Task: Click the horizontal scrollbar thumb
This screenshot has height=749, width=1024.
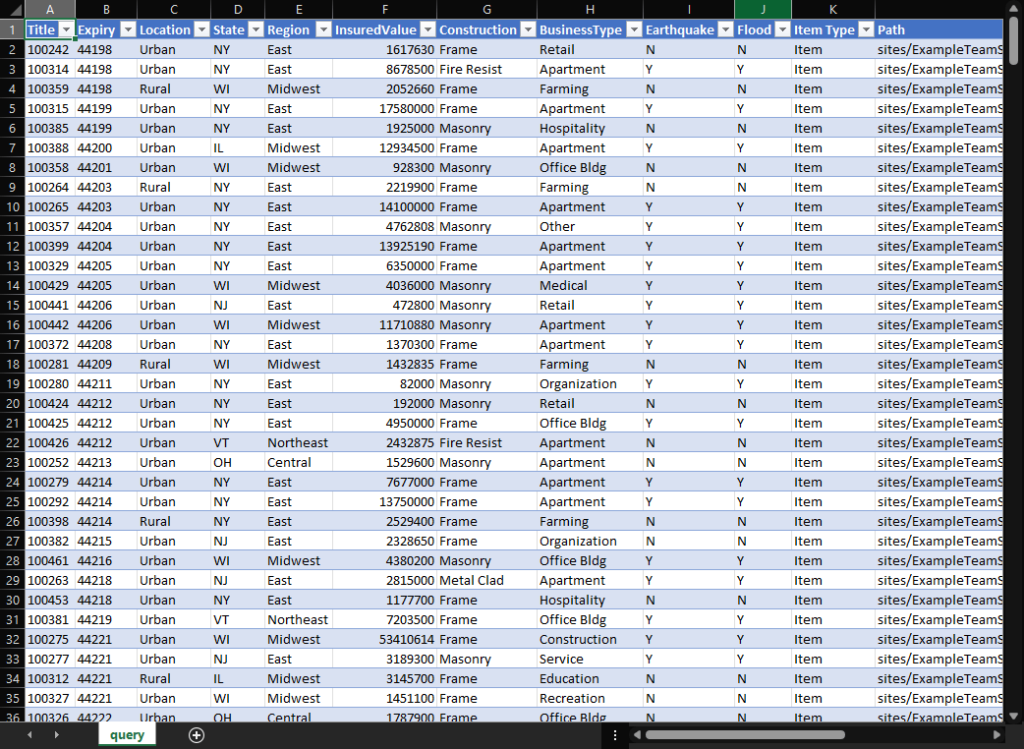Action: tap(744, 735)
